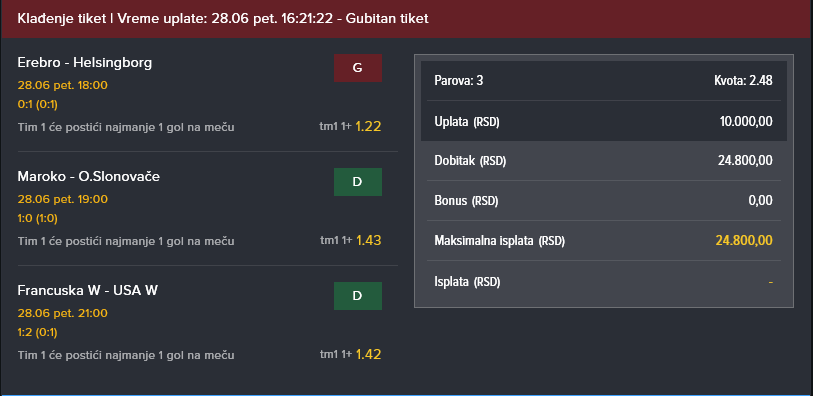Click the 1.43 odds value

[368, 241]
